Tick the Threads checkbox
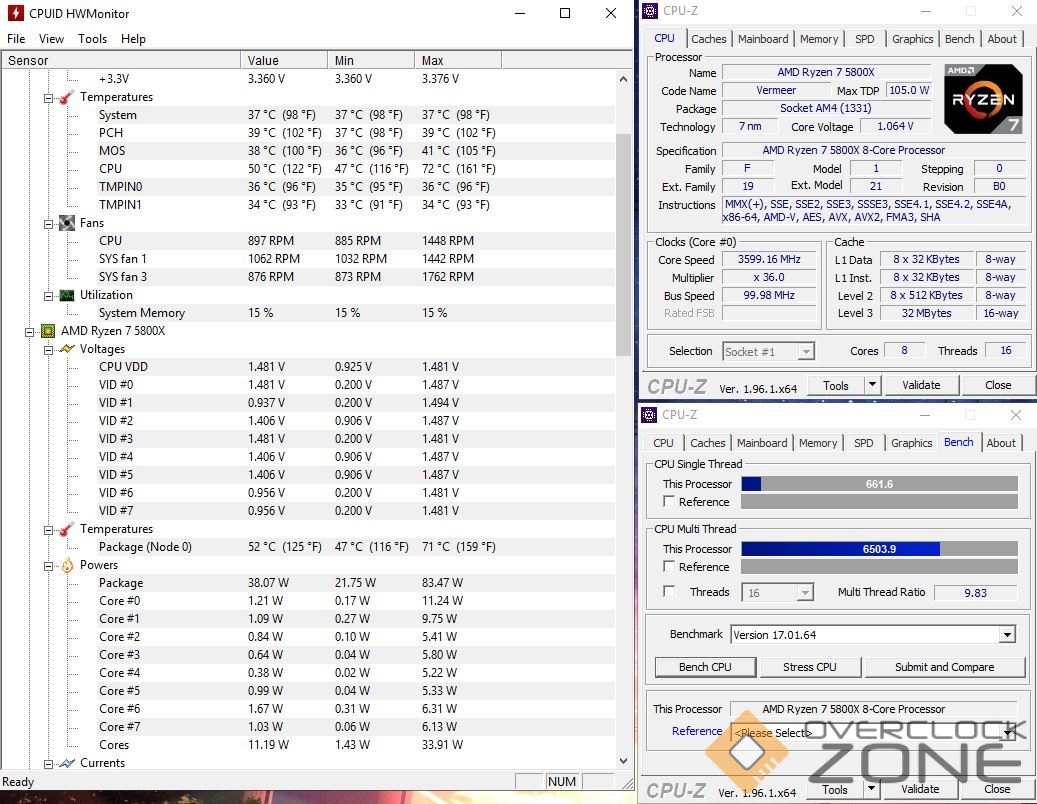The height and width of the screenshot is (804, 1037). tap(670, 592)
